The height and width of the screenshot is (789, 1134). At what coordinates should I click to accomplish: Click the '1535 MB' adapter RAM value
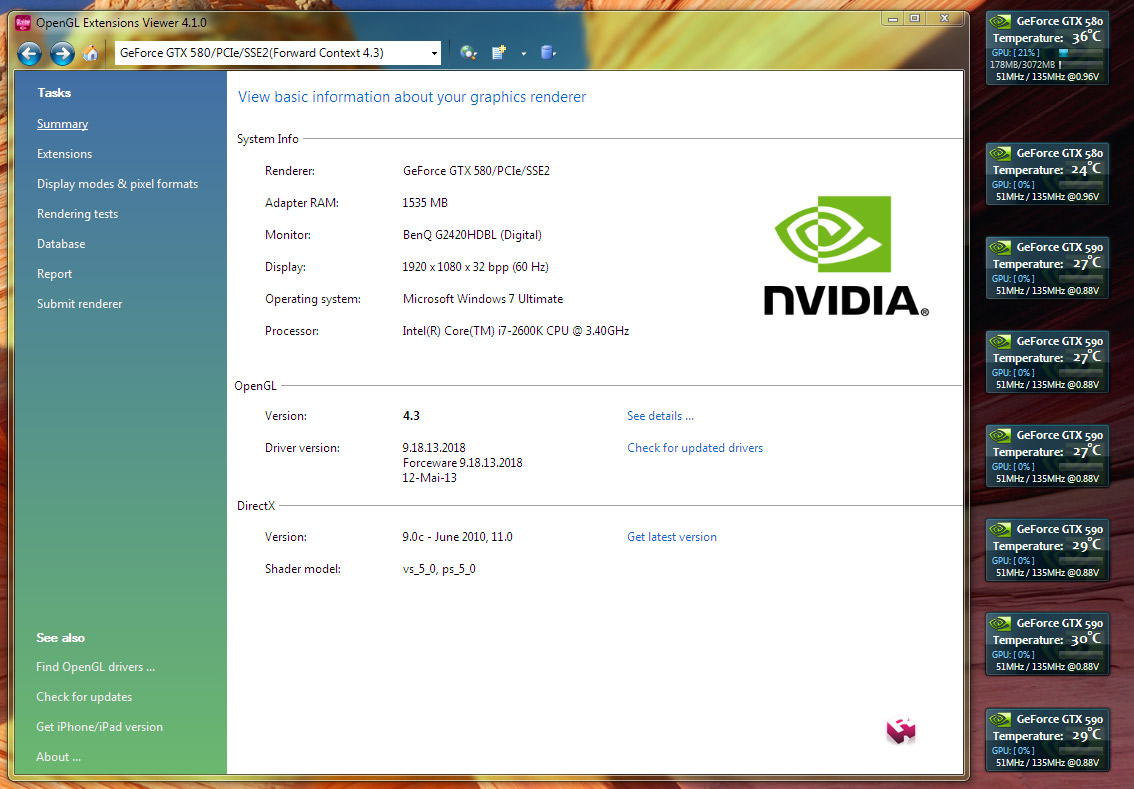coord(425,202)
